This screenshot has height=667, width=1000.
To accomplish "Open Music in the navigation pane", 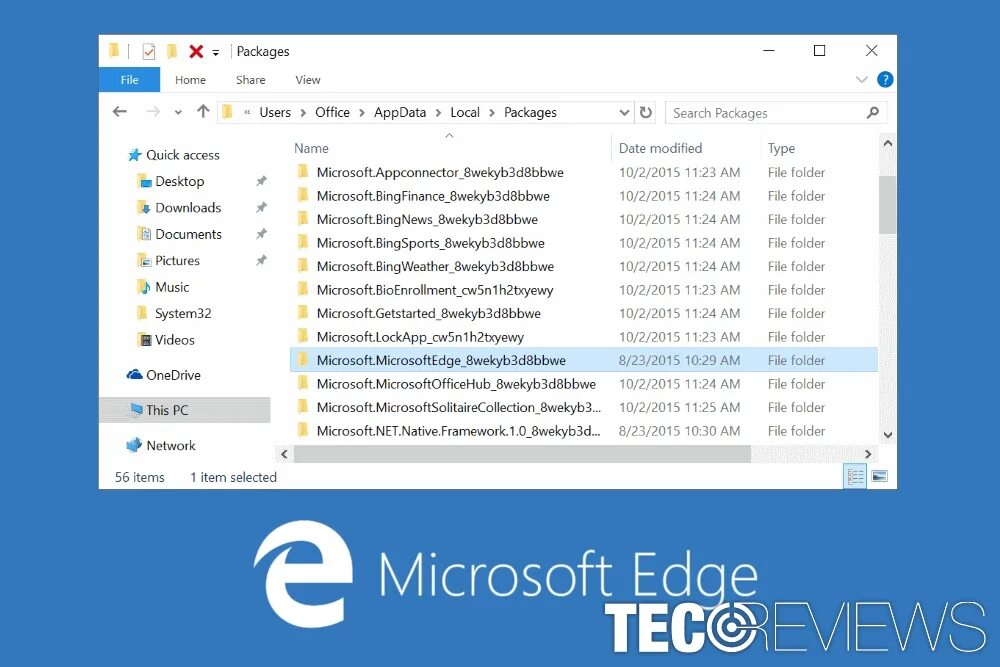I will coord(163,287).
